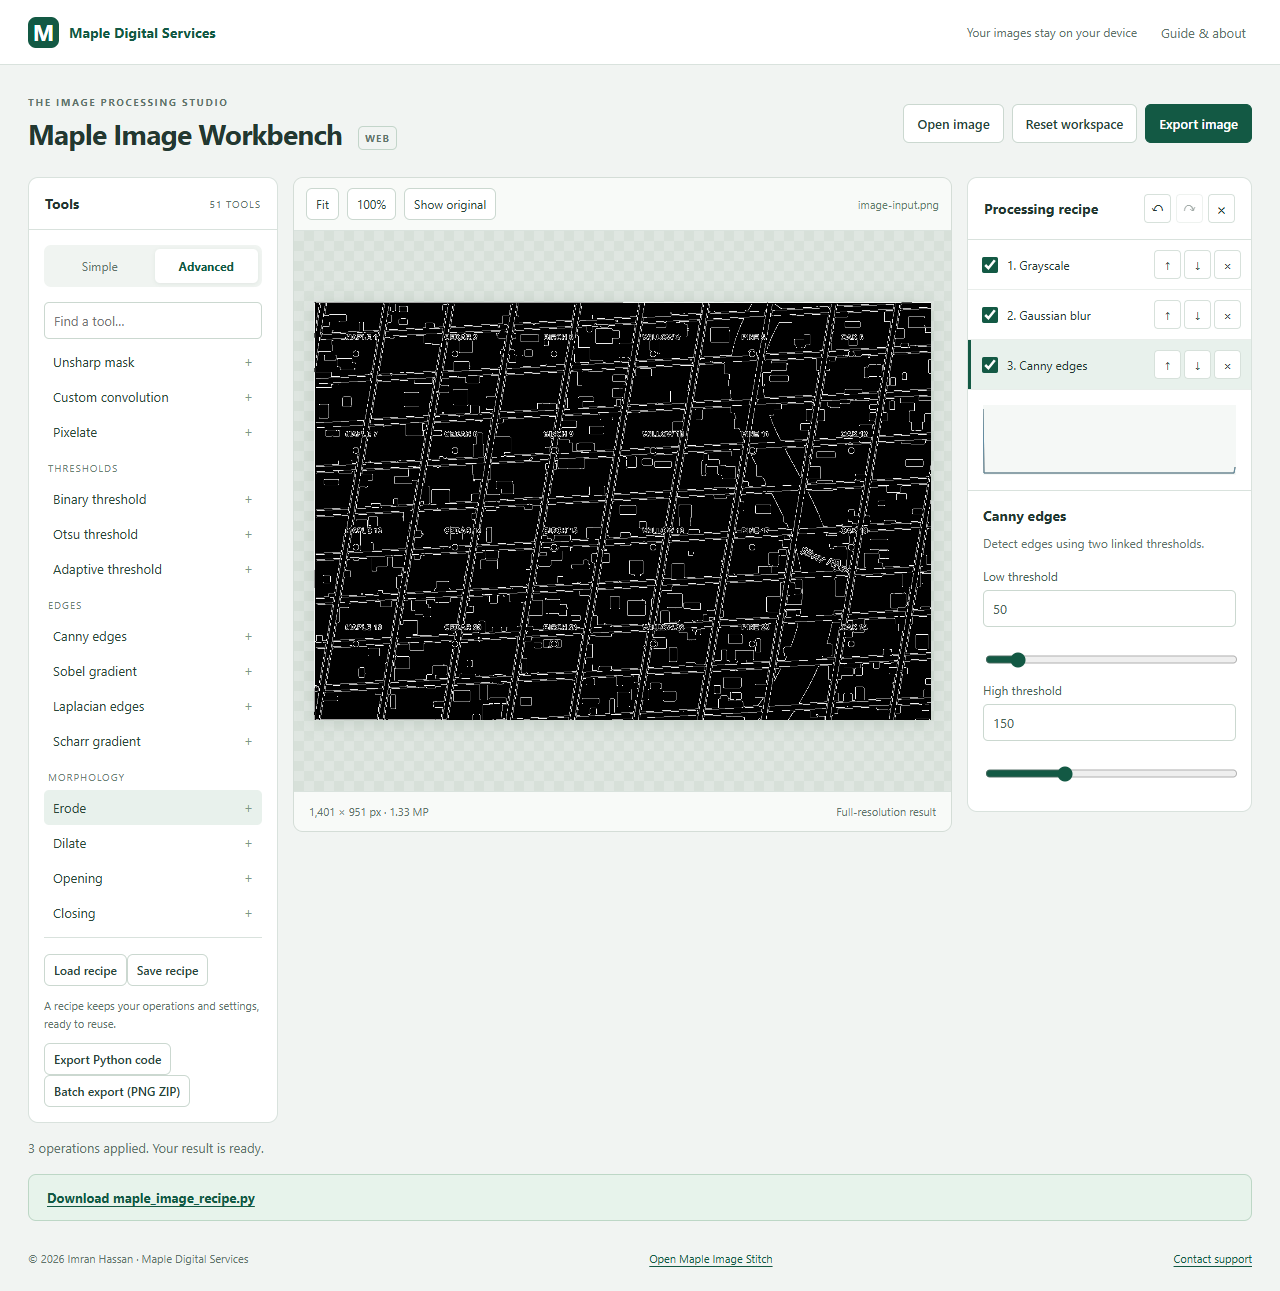Viewport: 1280px width, 1291px height.
Task: Add Erode using its plus icon
Action: point(248,808)
